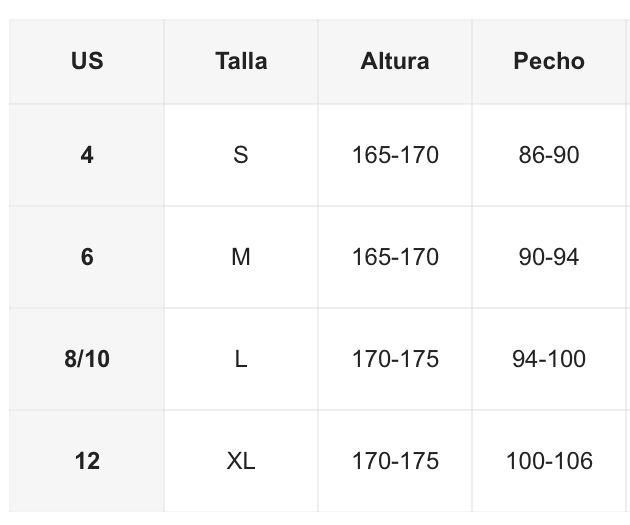Click the US column header

click(87, 61)
